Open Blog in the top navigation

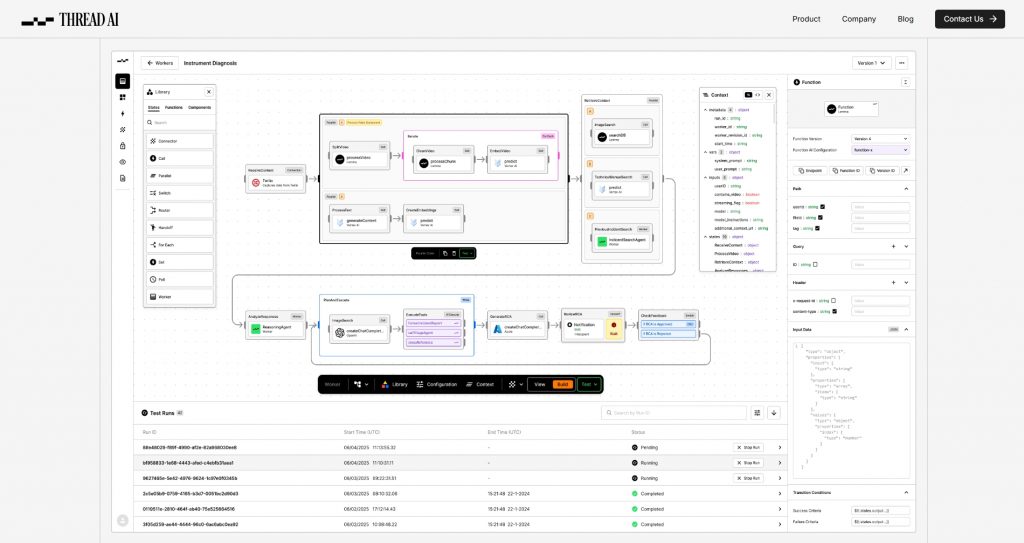pyautogui.click(x=905, y=19)
